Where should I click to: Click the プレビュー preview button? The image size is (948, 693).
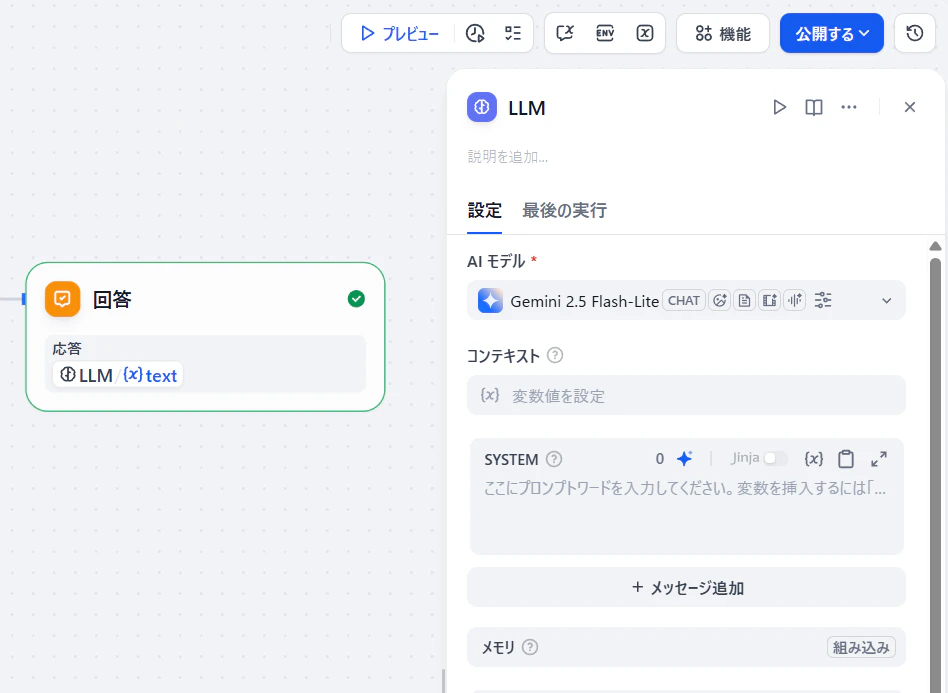point(399,33)
